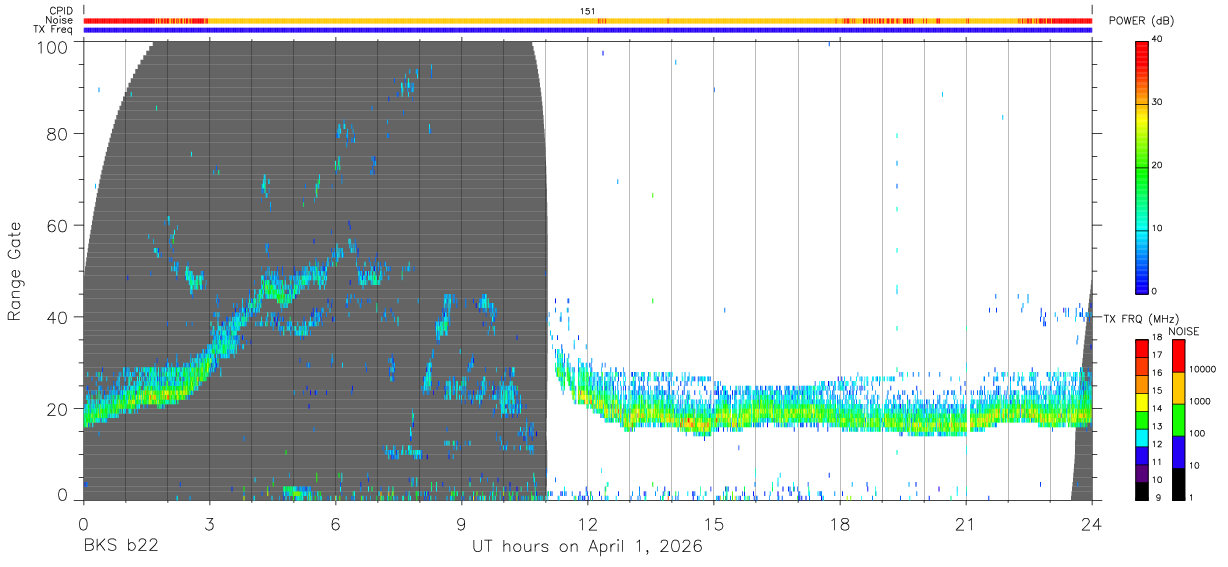Click the "40" tick on Range Gate axis
Viewport: 1228px width, 567px height.
(x=57, y=317)
